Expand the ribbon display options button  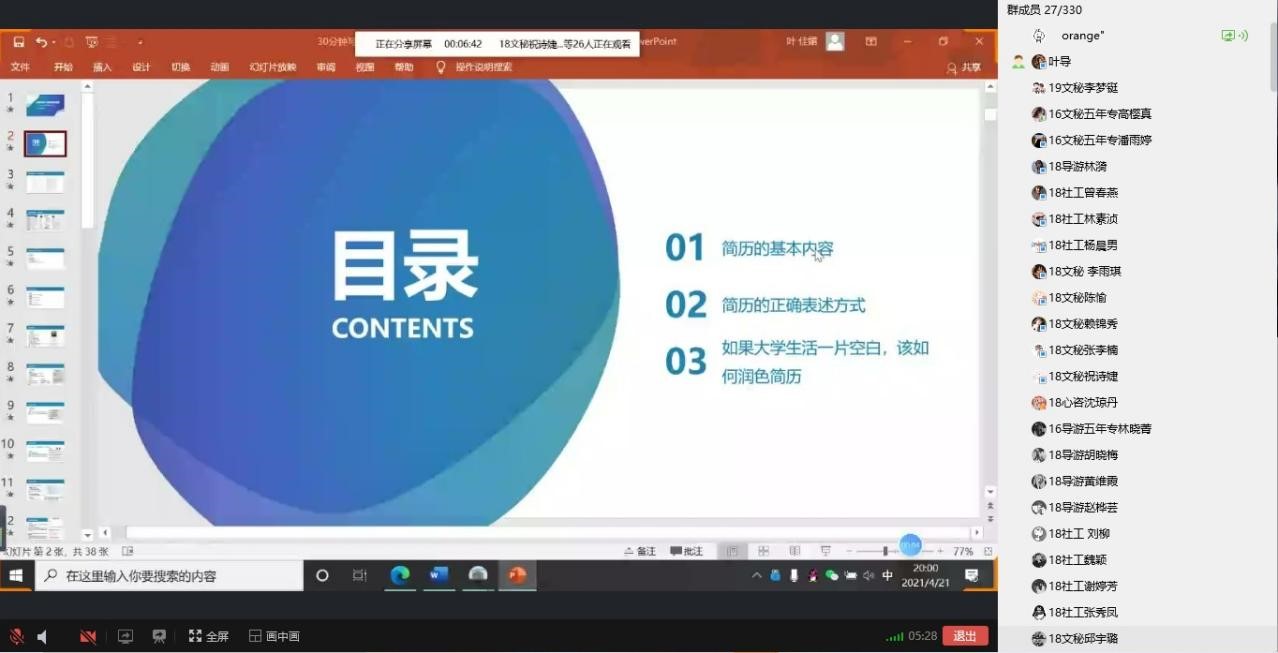(871, 42)
